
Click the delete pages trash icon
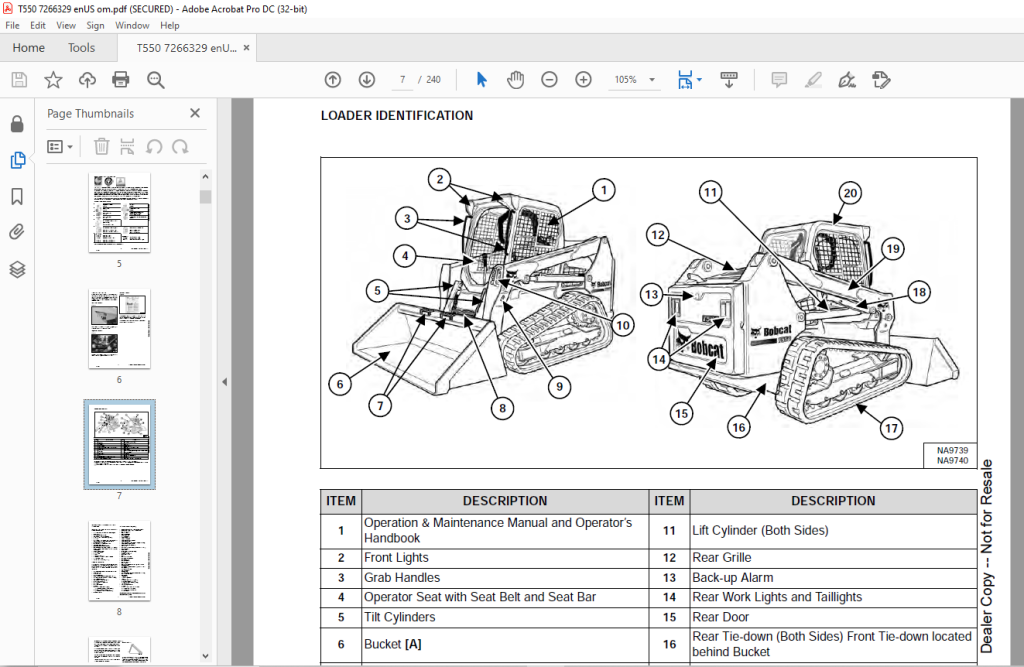point(101,146)
